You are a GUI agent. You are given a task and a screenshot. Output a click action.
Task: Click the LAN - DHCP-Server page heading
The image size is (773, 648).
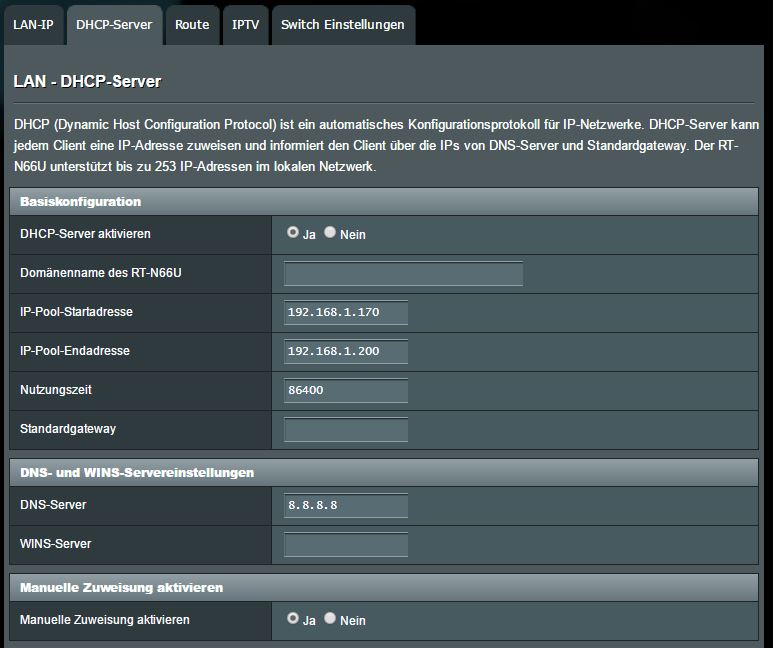tap(88, 81)
